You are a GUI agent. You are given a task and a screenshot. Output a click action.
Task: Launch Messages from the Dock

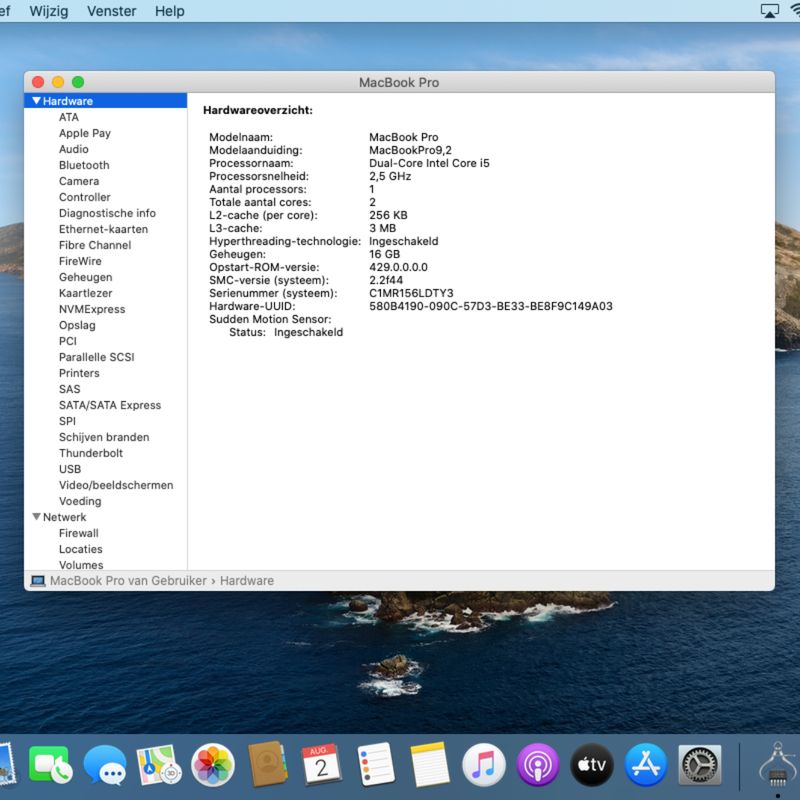pyautogui.click(x=105, y=764)
